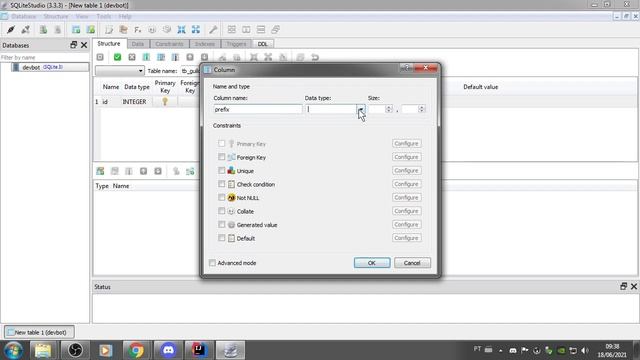Click the Filter by name field

pos(44,58)
